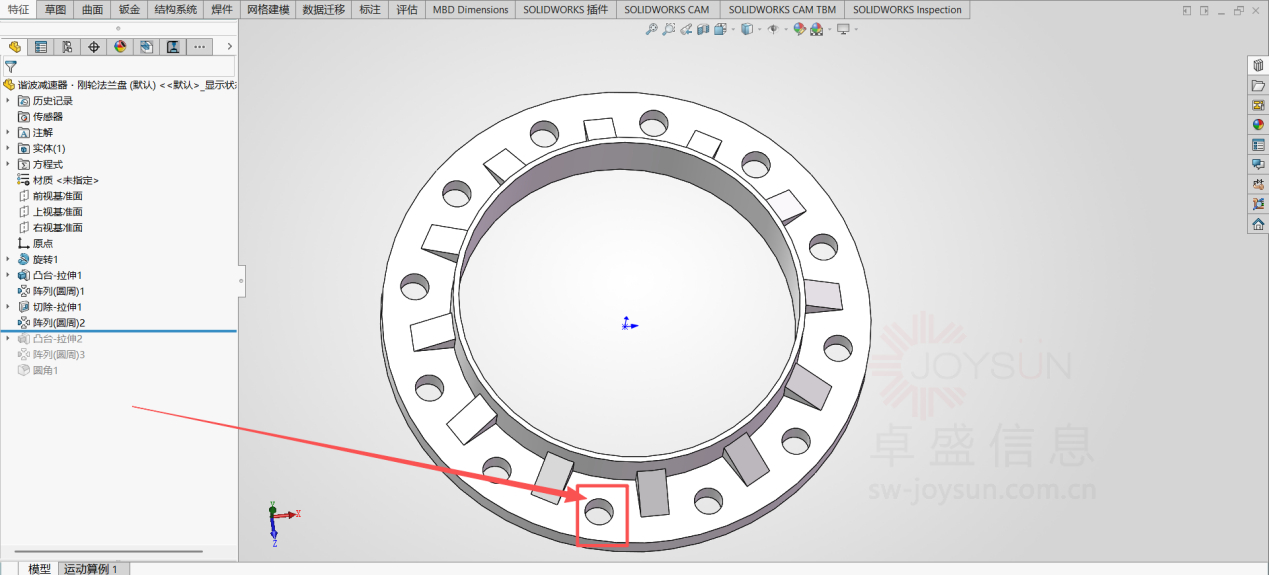The height and width of the screenshot is (575, 1269).
Task: Open the PropertyManager tab icon
Action: click(41, 47)
